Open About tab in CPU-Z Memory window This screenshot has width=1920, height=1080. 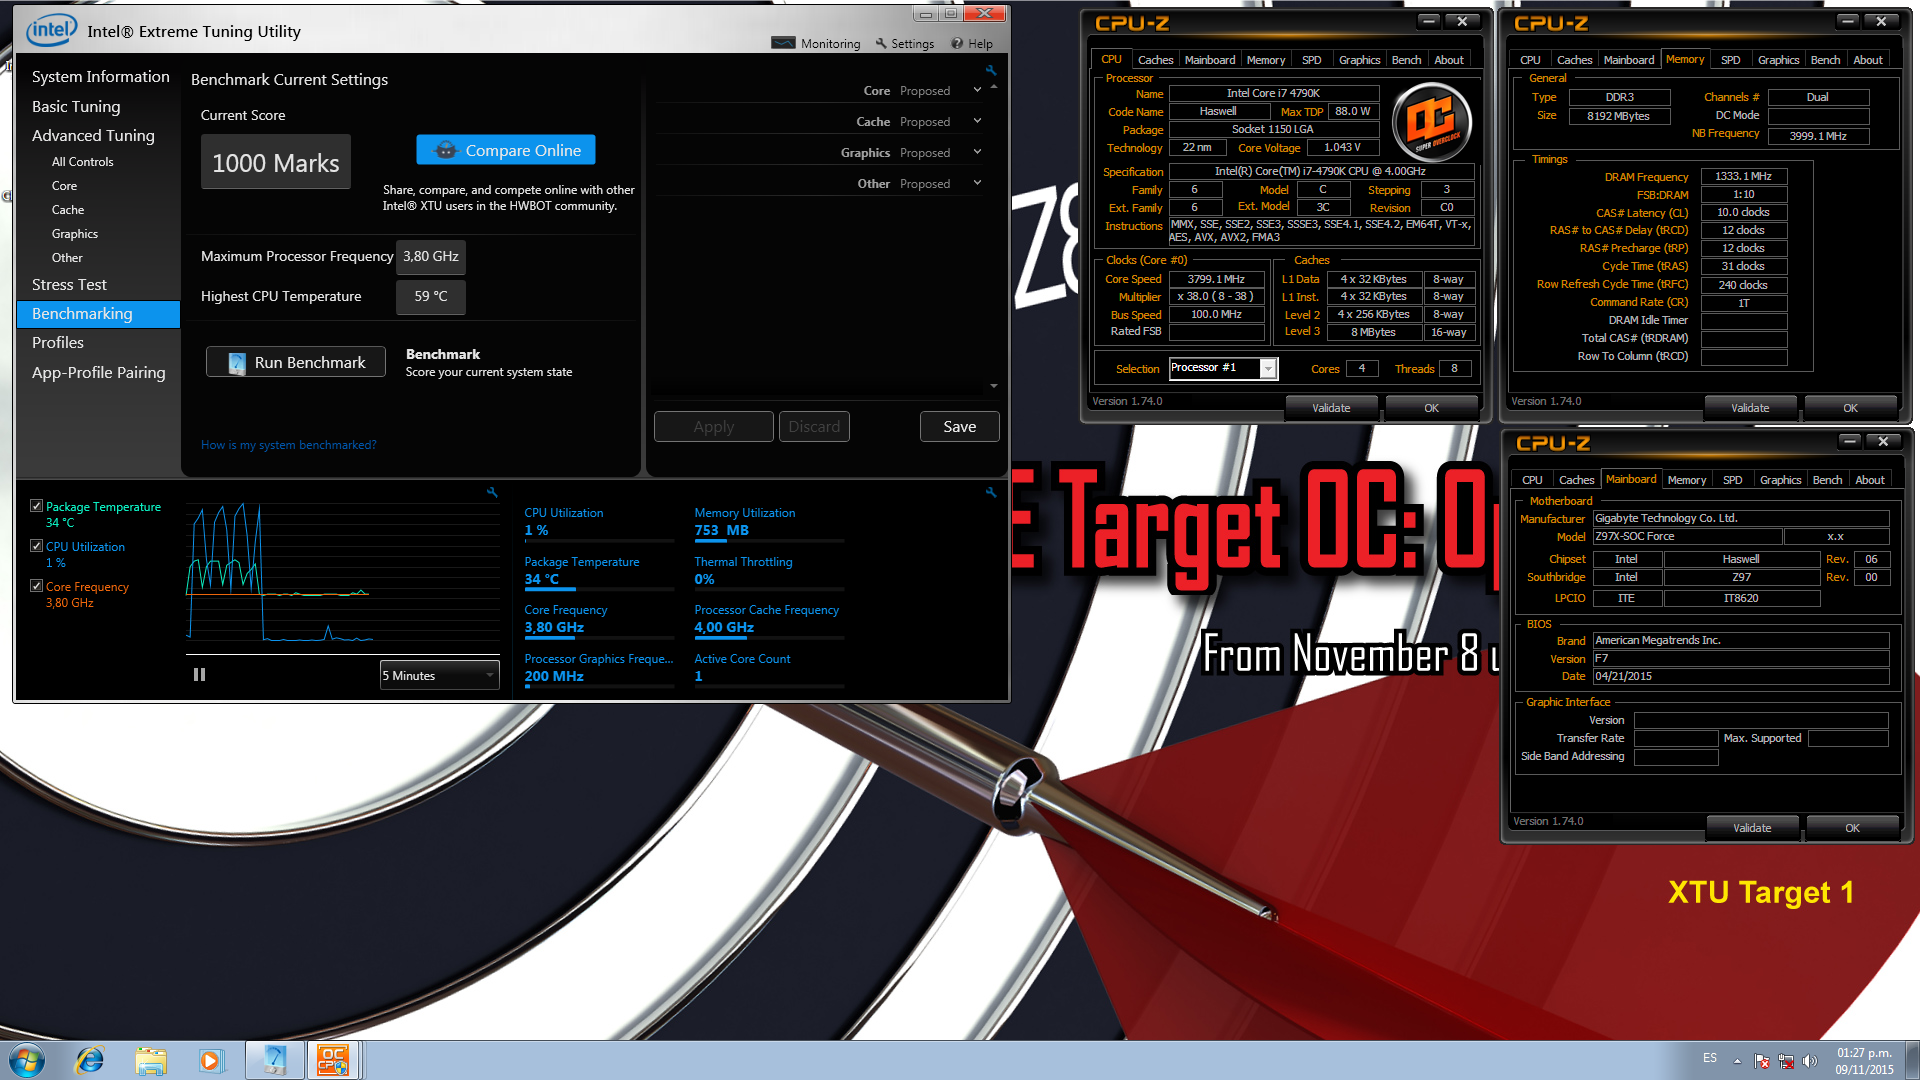point(1867,60)
